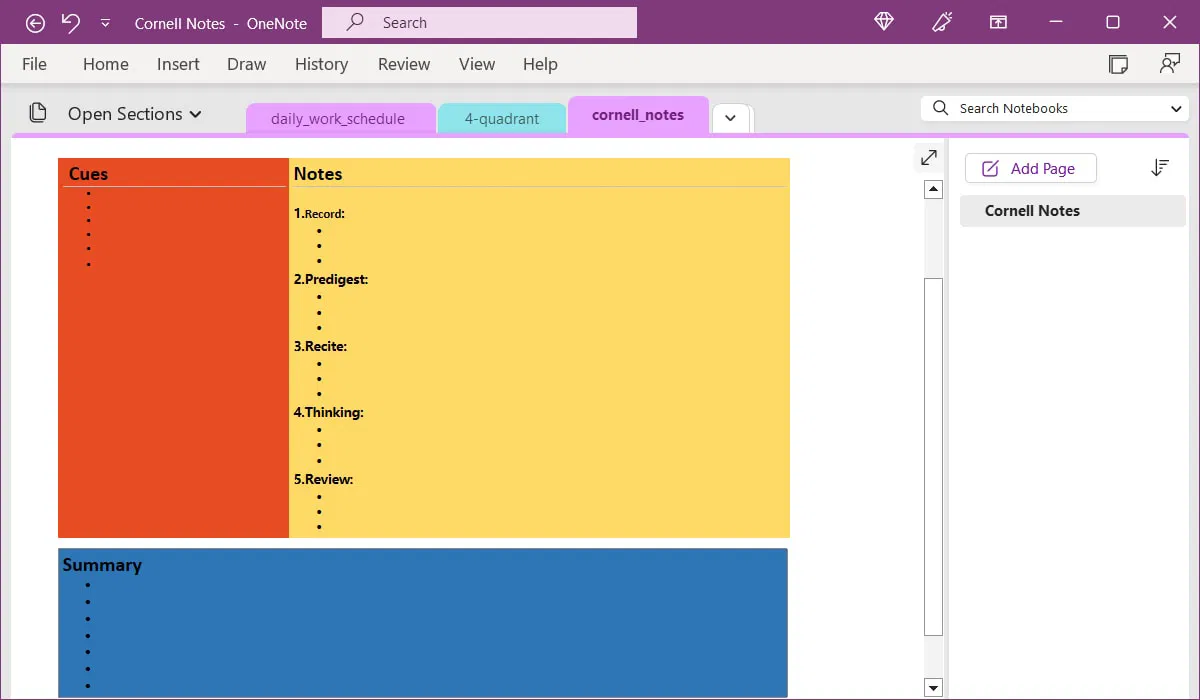Screen dimensions: 1200x700
Task: Open feedback with the person chat icon
Action: coord(1170,63)
